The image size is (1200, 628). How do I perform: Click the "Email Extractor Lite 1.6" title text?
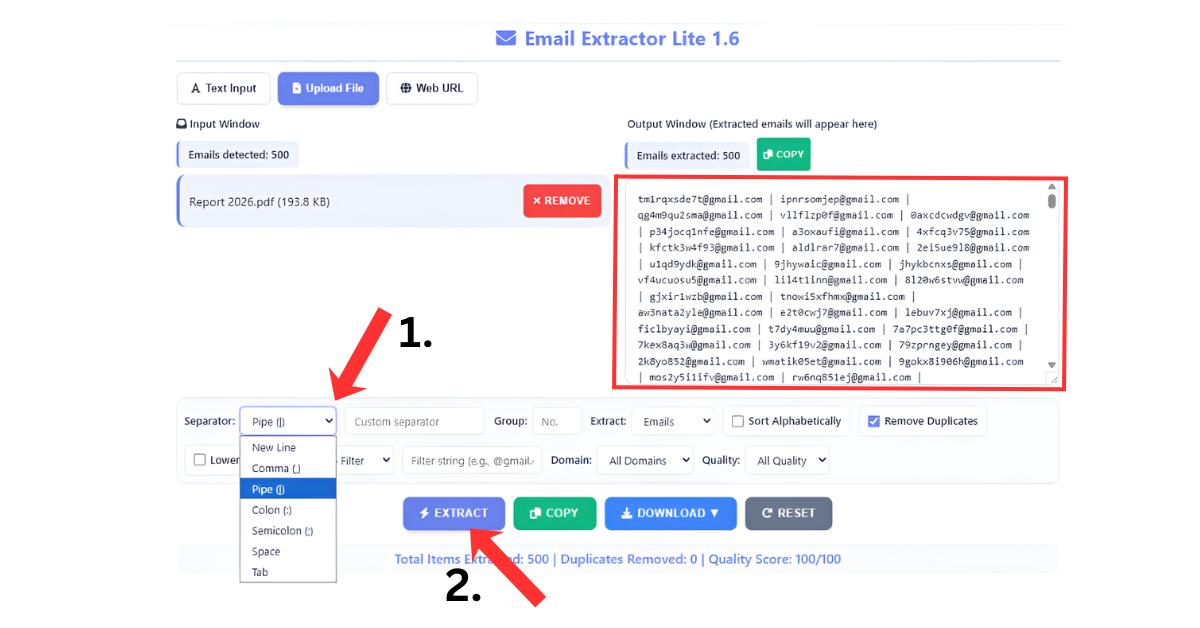632,39
